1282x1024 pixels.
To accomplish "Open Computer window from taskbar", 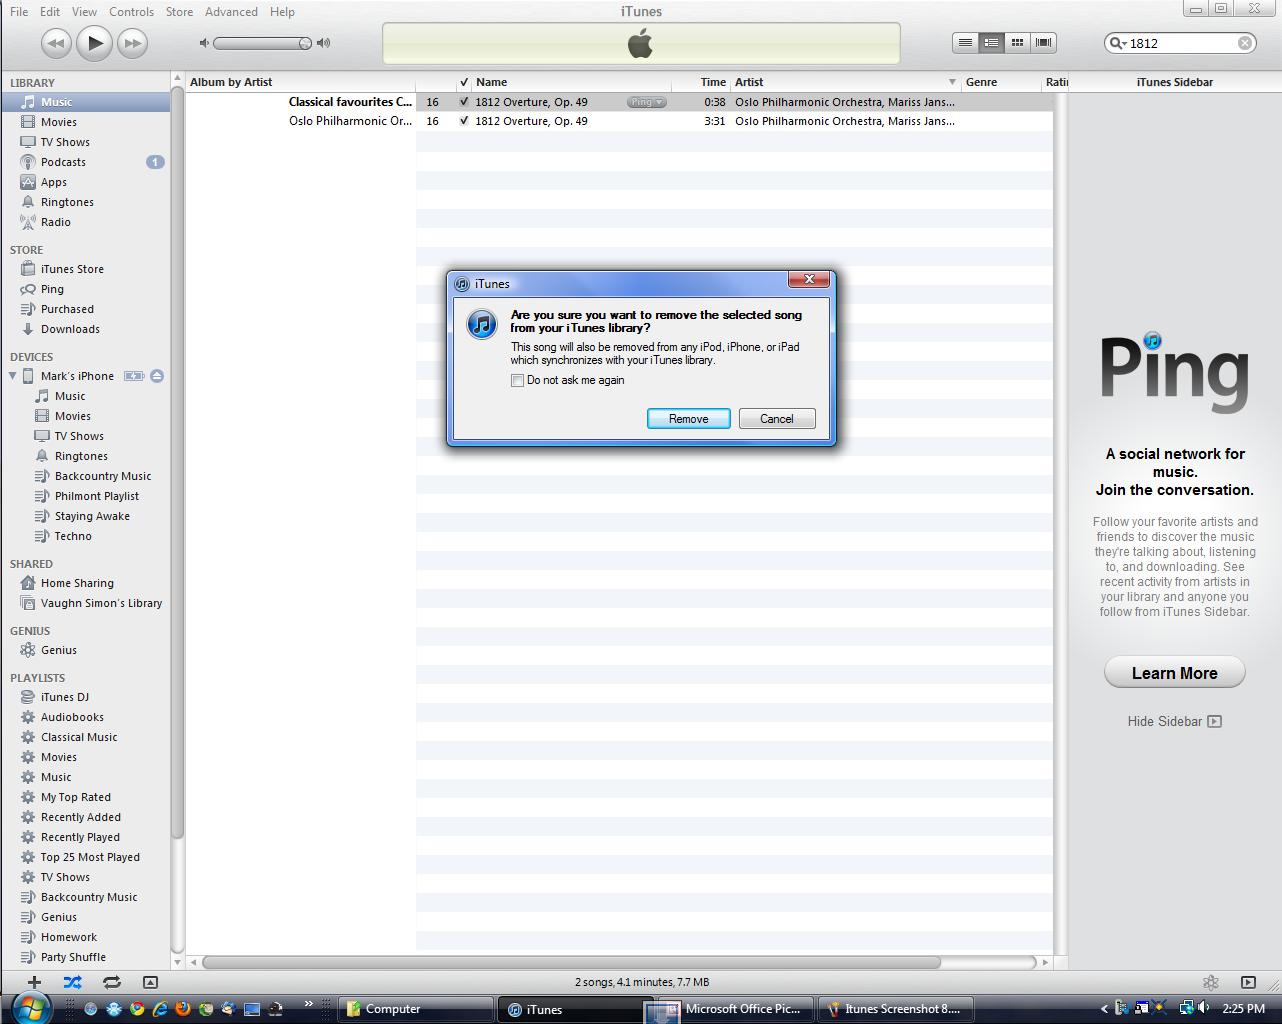I will pyautogui.click(x=415, y=1009).
